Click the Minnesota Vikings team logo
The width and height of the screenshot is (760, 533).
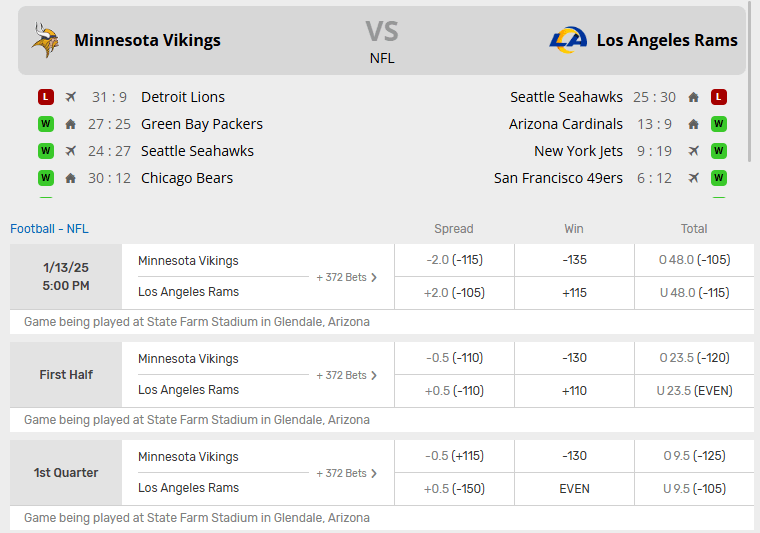click(x=45, y=40)
